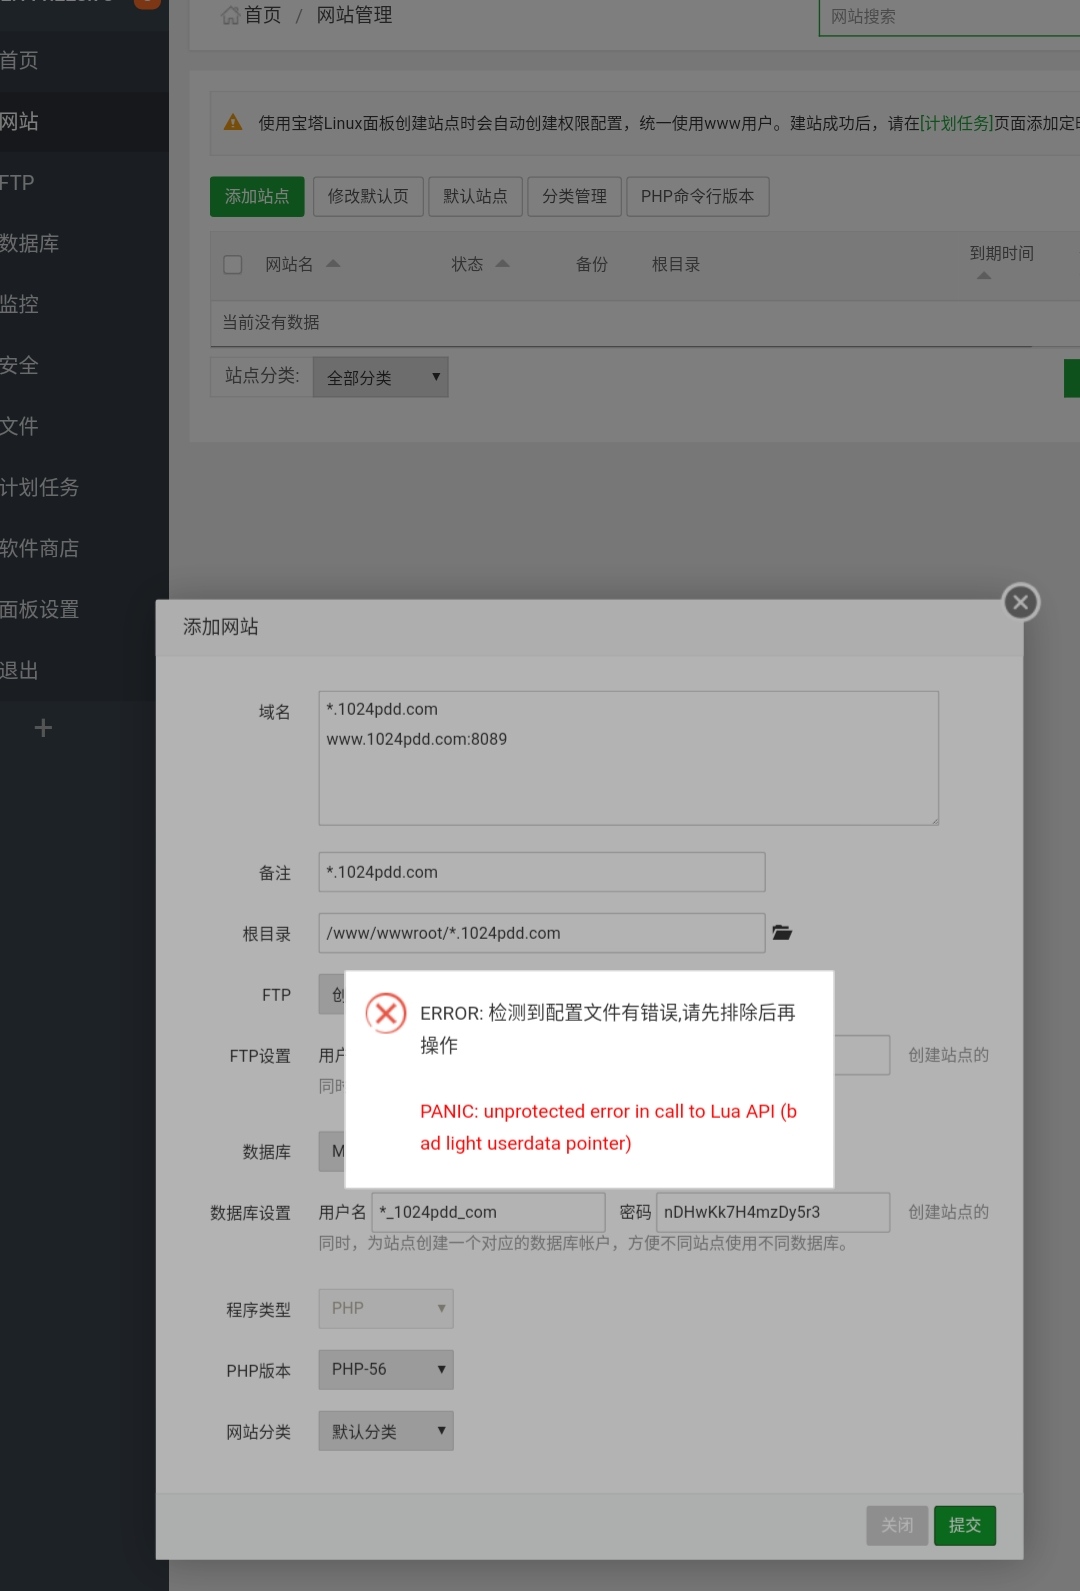
Task: Close the add-website dialog with X icon
Action: point(1020,602)
